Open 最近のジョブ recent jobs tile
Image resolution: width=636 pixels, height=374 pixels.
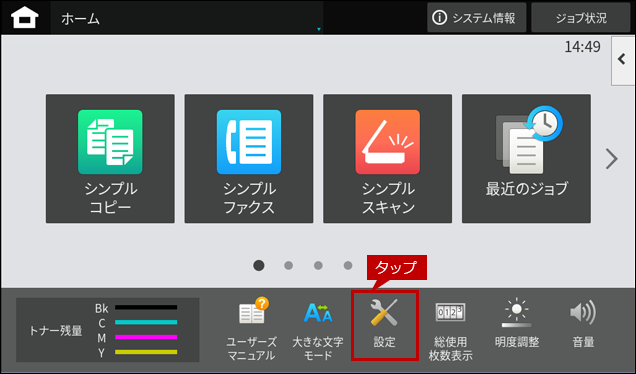(526, 159)
